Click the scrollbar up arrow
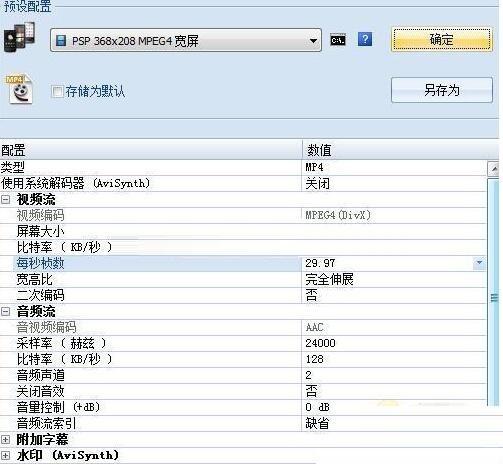 [493, 169]
